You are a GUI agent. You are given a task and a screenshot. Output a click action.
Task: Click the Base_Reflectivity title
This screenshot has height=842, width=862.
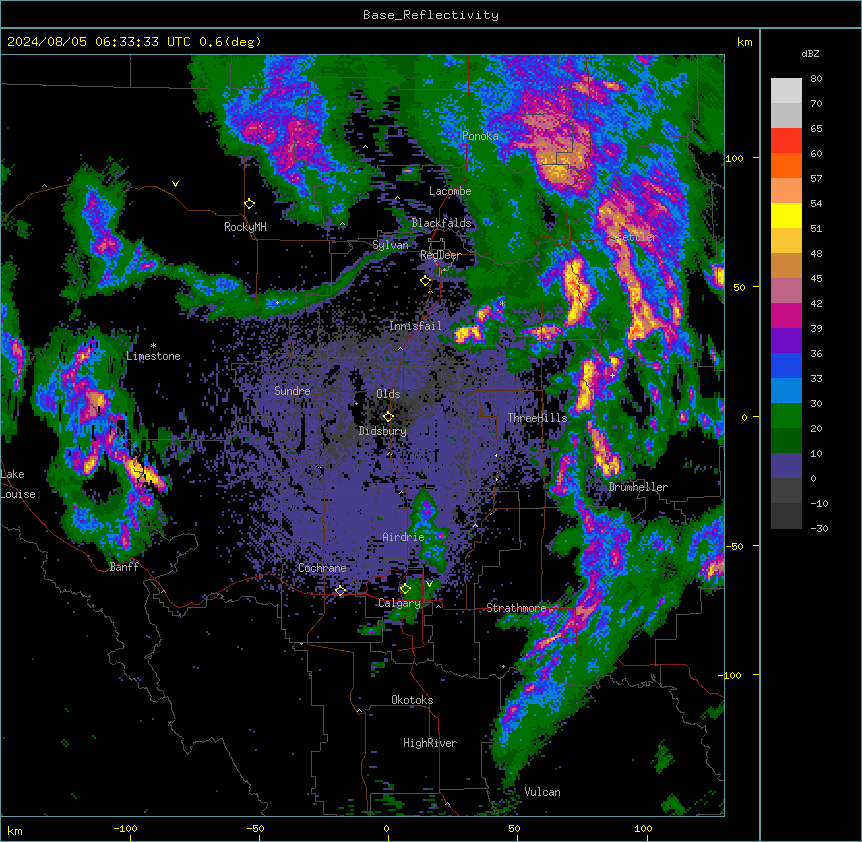click(x=431, y=15)
